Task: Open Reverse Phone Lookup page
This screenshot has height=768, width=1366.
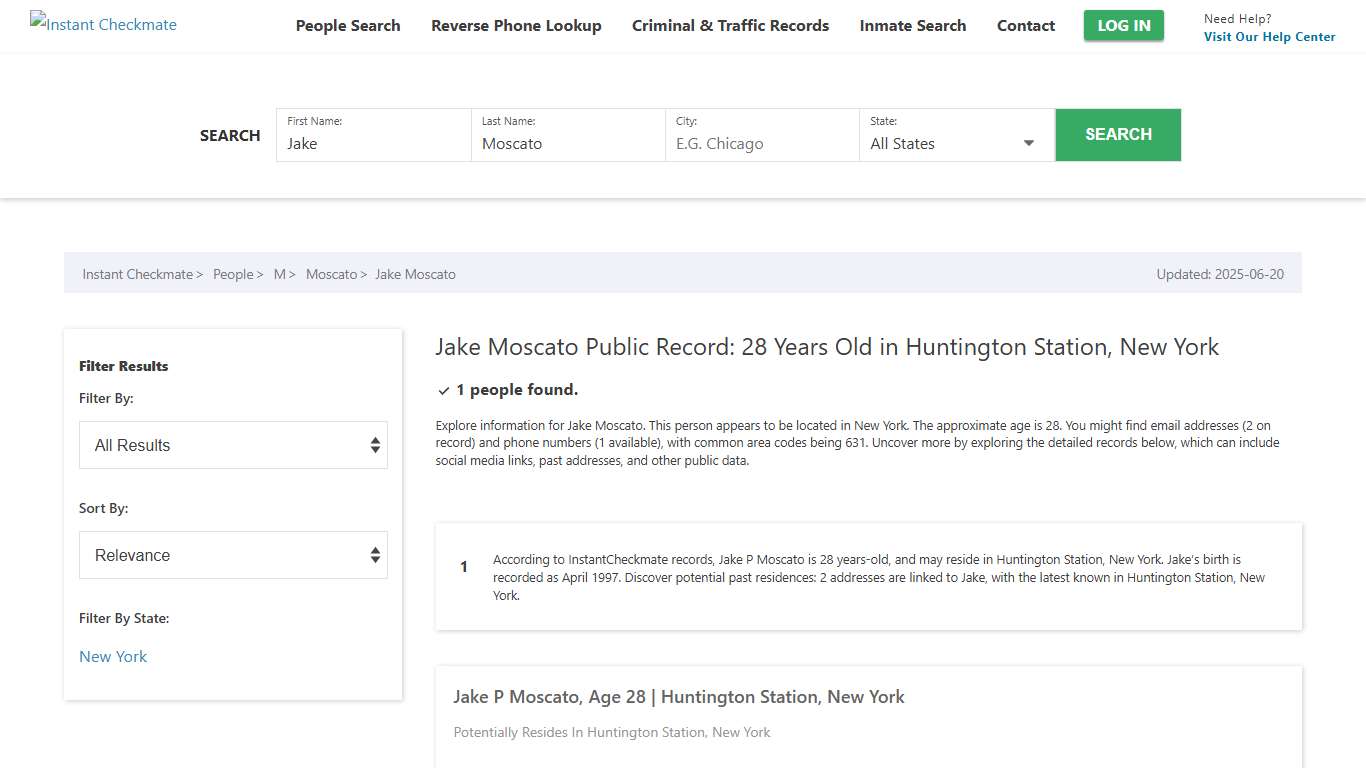Action: (x=516, y=25)
